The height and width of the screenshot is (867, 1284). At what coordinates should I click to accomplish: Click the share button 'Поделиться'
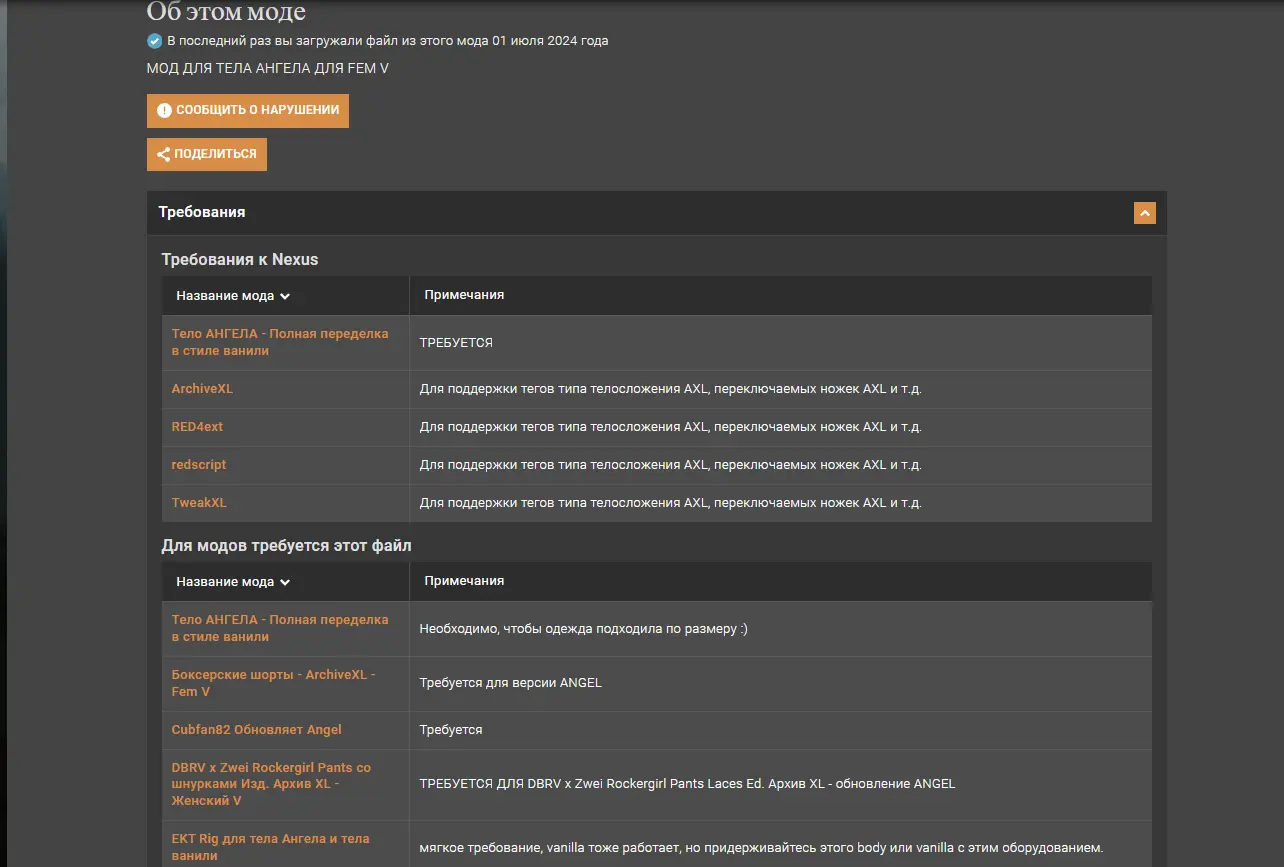(x=207, y=154)
